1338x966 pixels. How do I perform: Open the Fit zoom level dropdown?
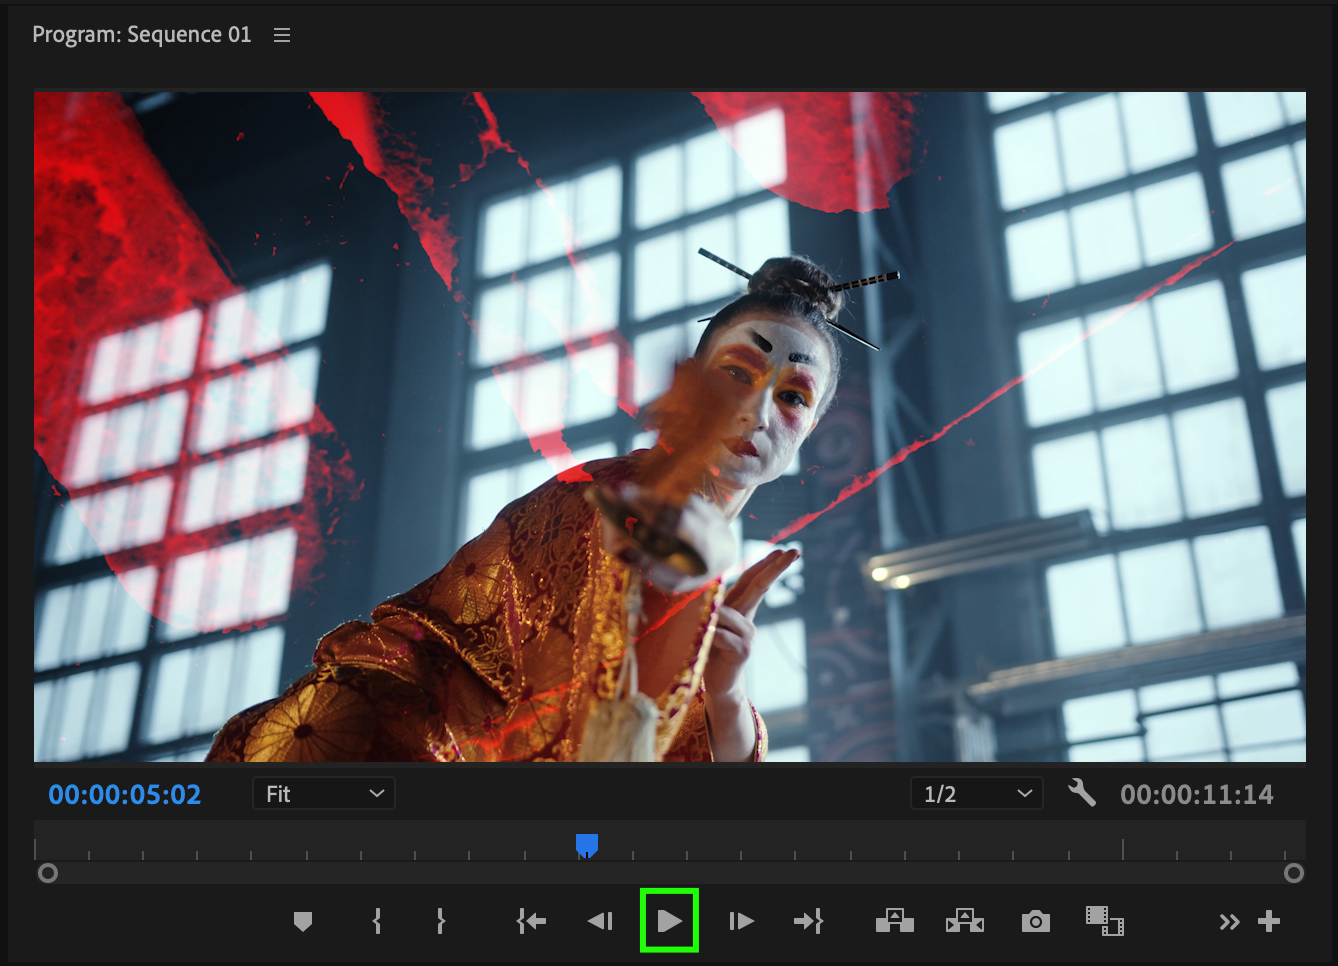click(x=323, y=794)
